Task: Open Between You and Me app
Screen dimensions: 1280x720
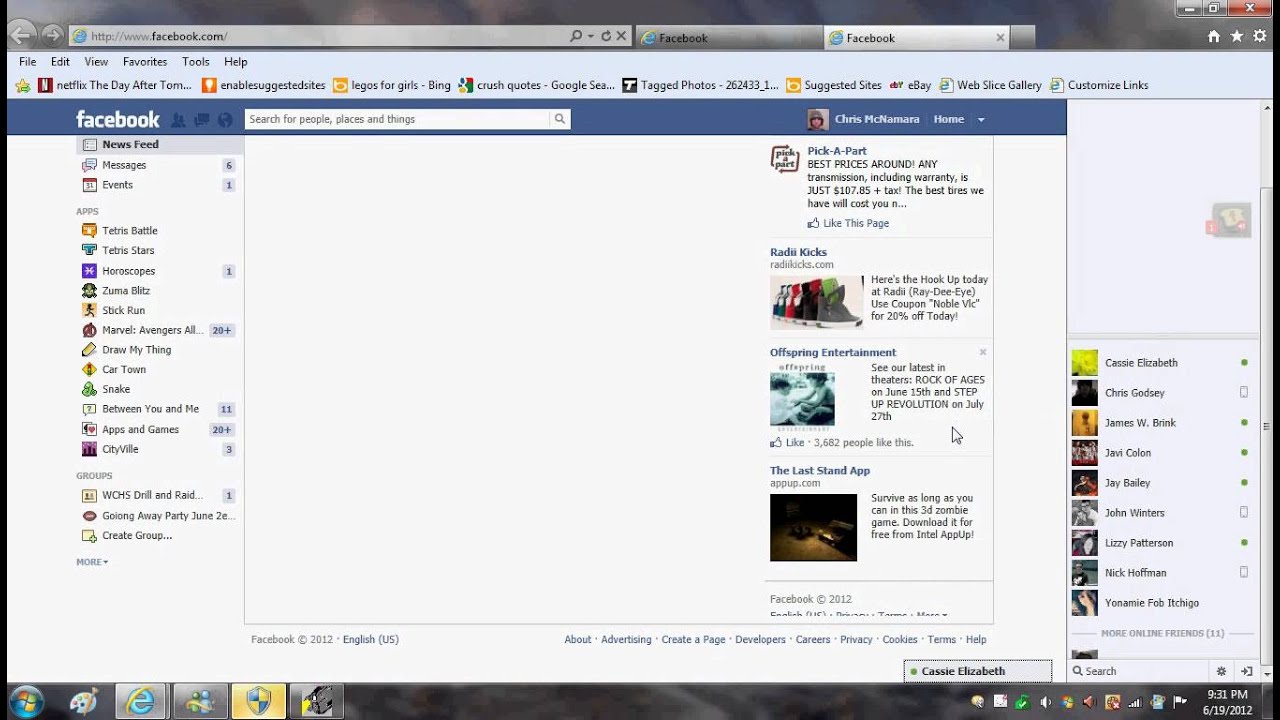Action: point(150,409)
